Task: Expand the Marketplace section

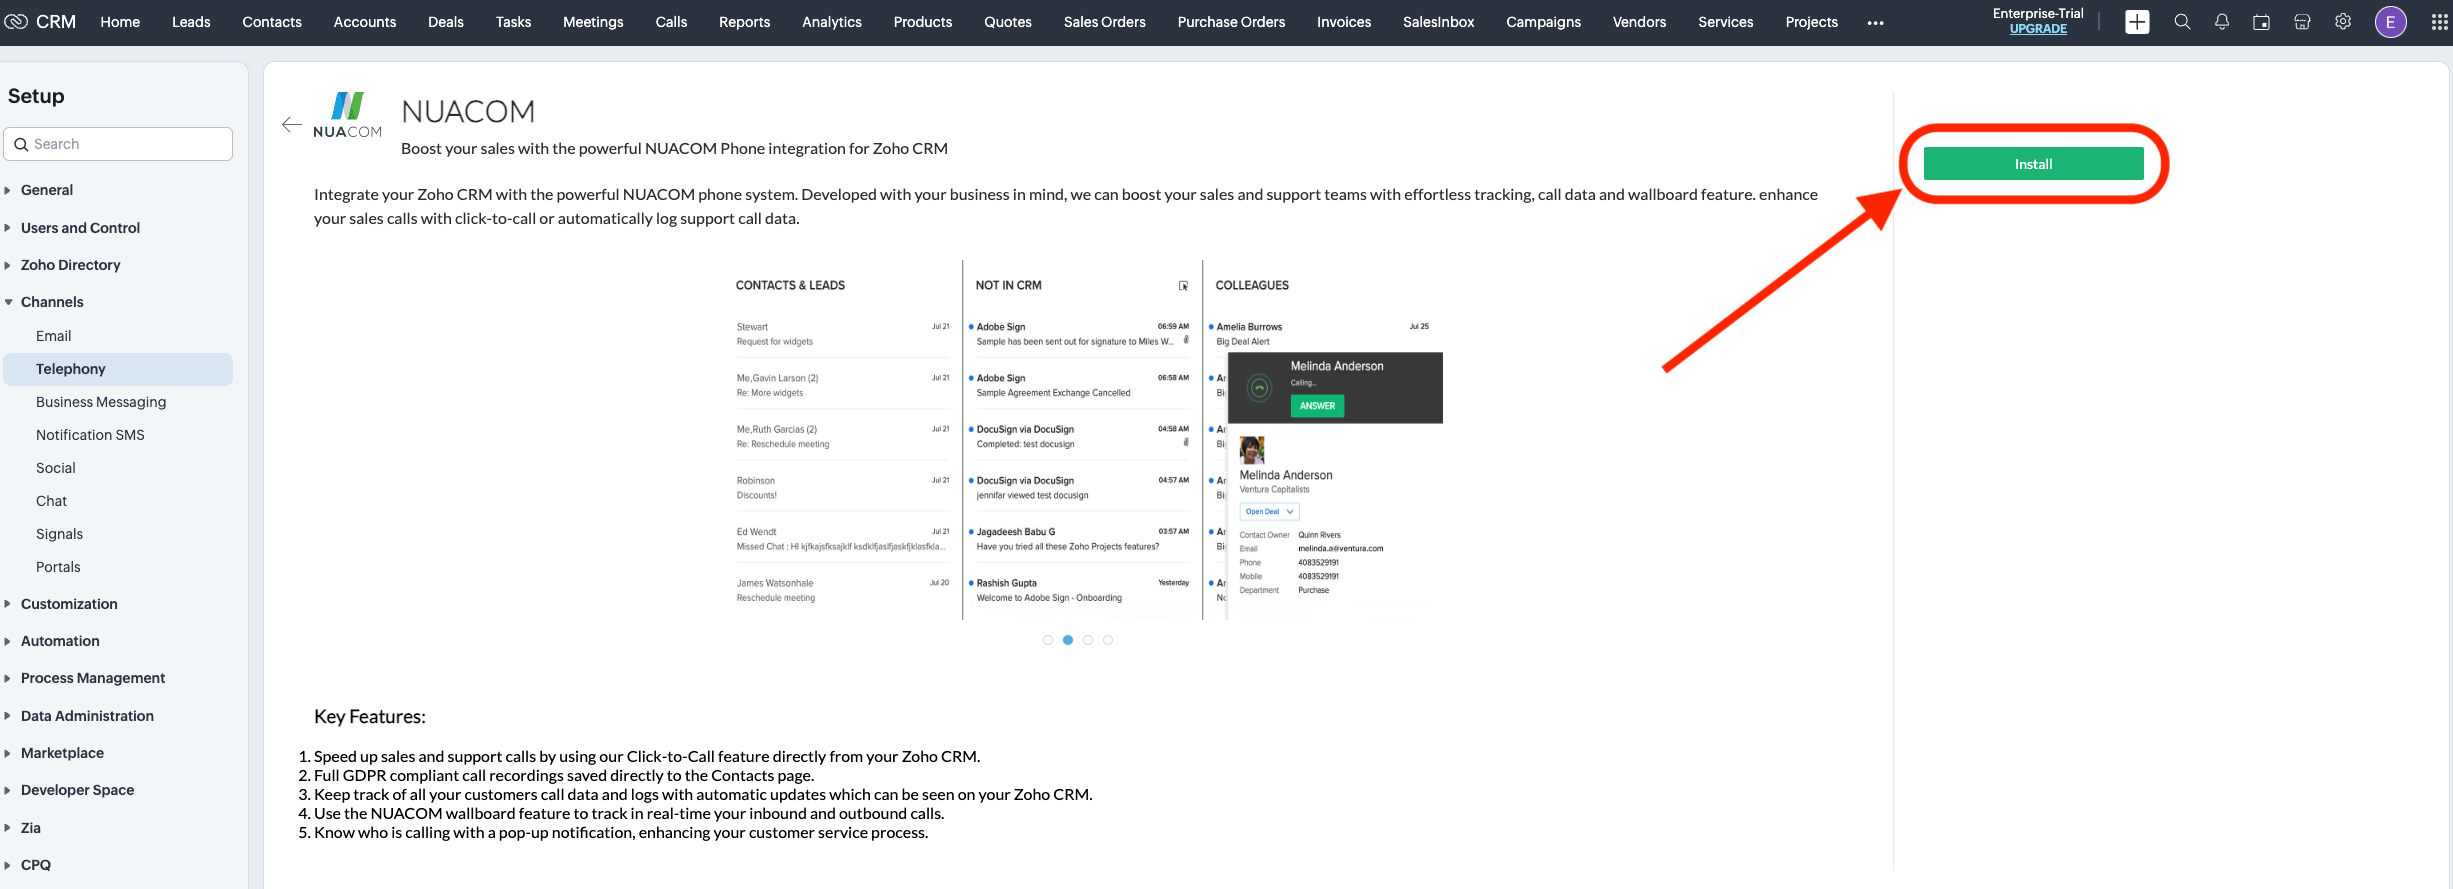Action: tap(62, 753)
